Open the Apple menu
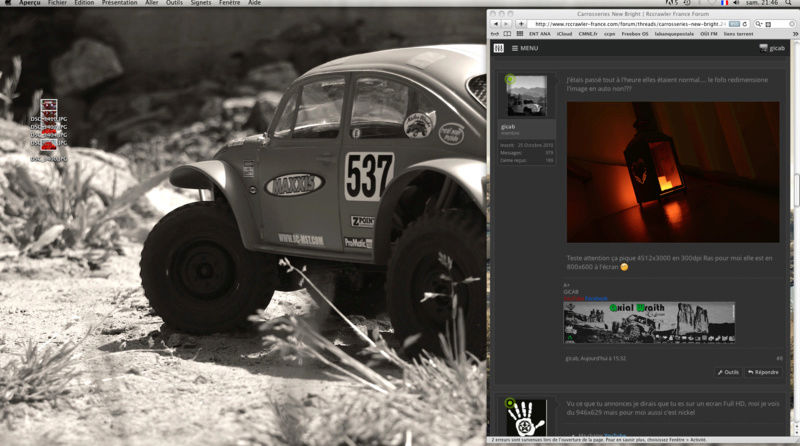Viewport: 800px width, 446px height. point(7,3)
